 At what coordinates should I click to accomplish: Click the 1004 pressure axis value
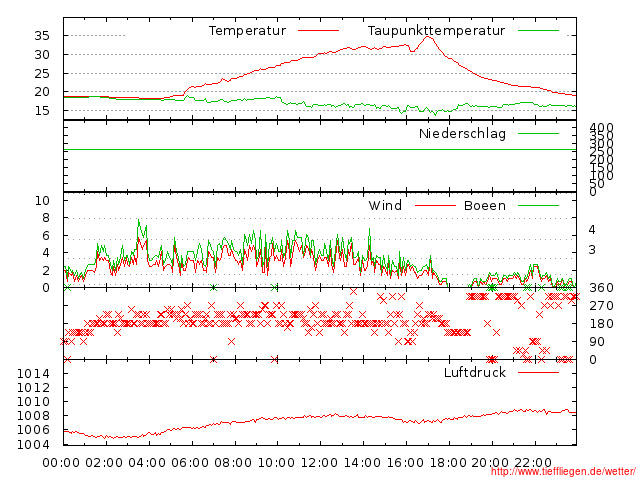[33, 444]
